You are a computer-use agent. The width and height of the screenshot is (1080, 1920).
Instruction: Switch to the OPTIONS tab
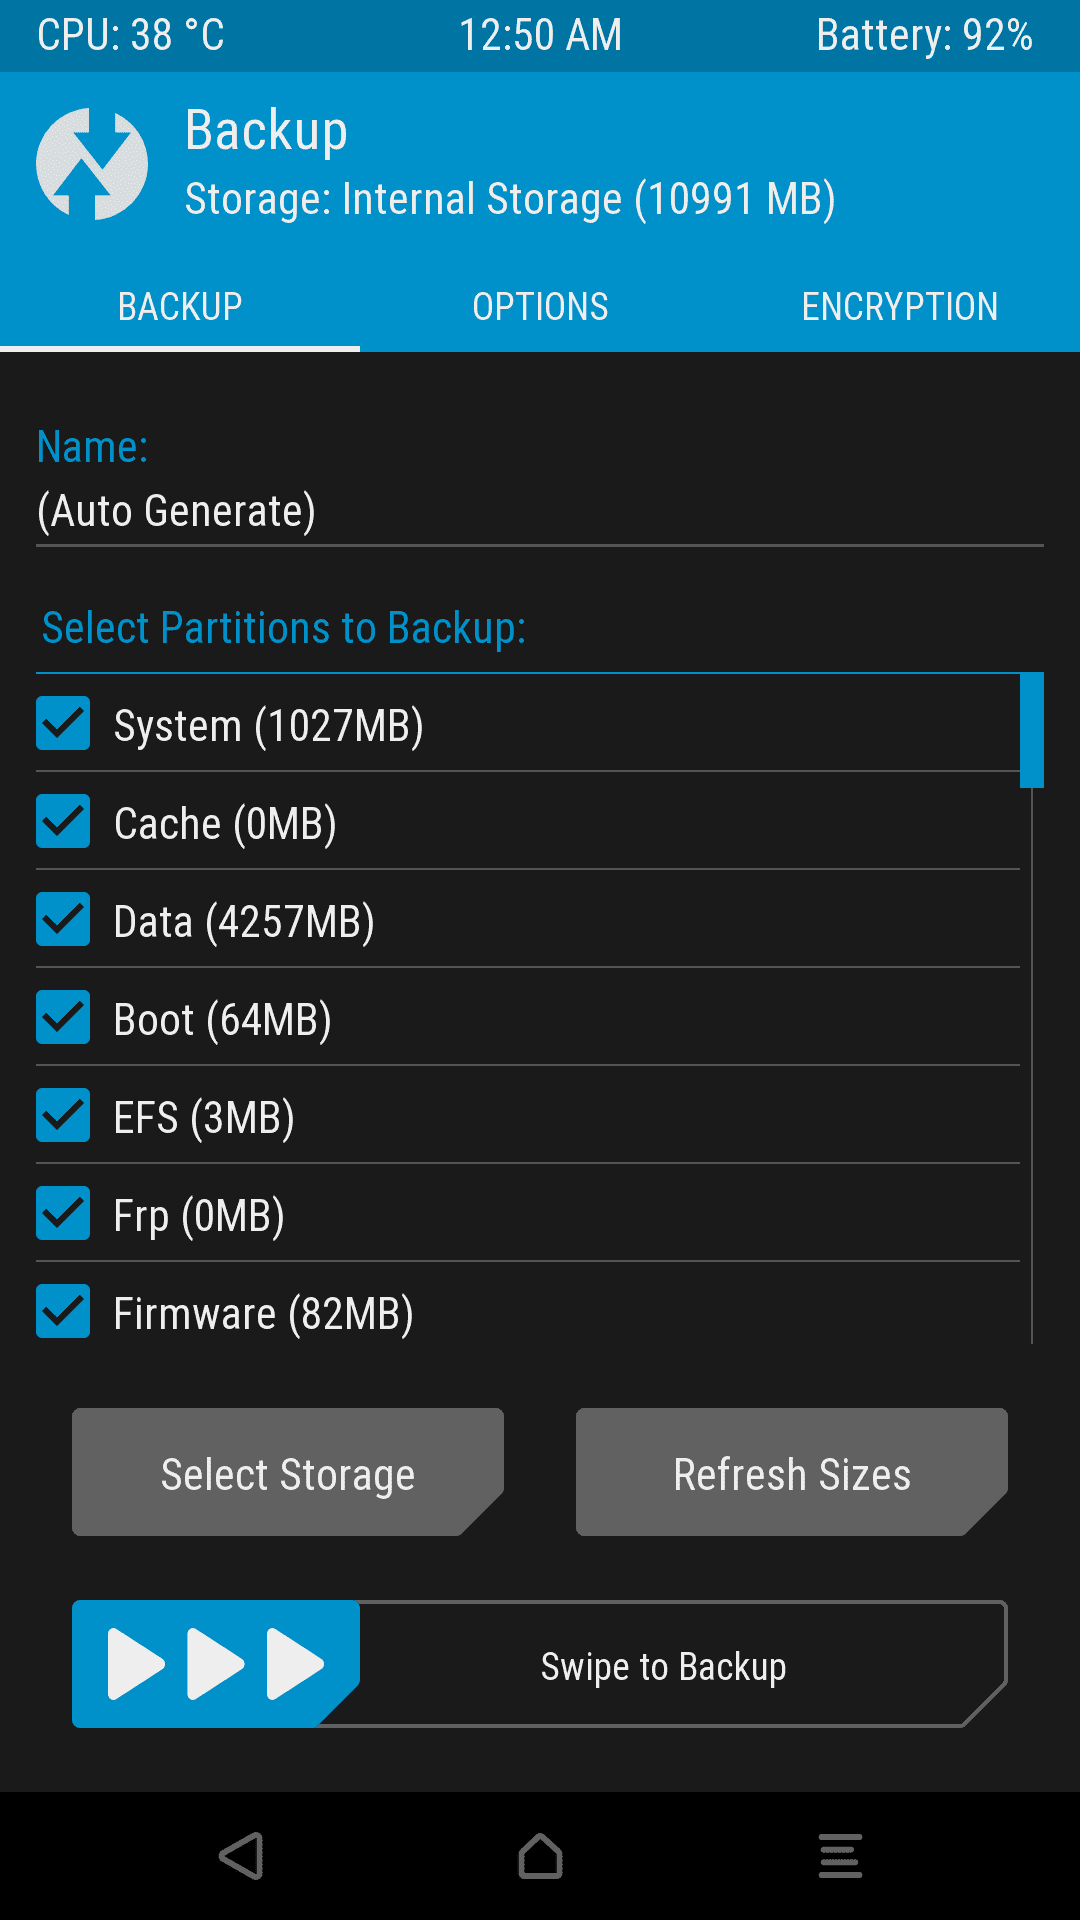coord(540,307)
